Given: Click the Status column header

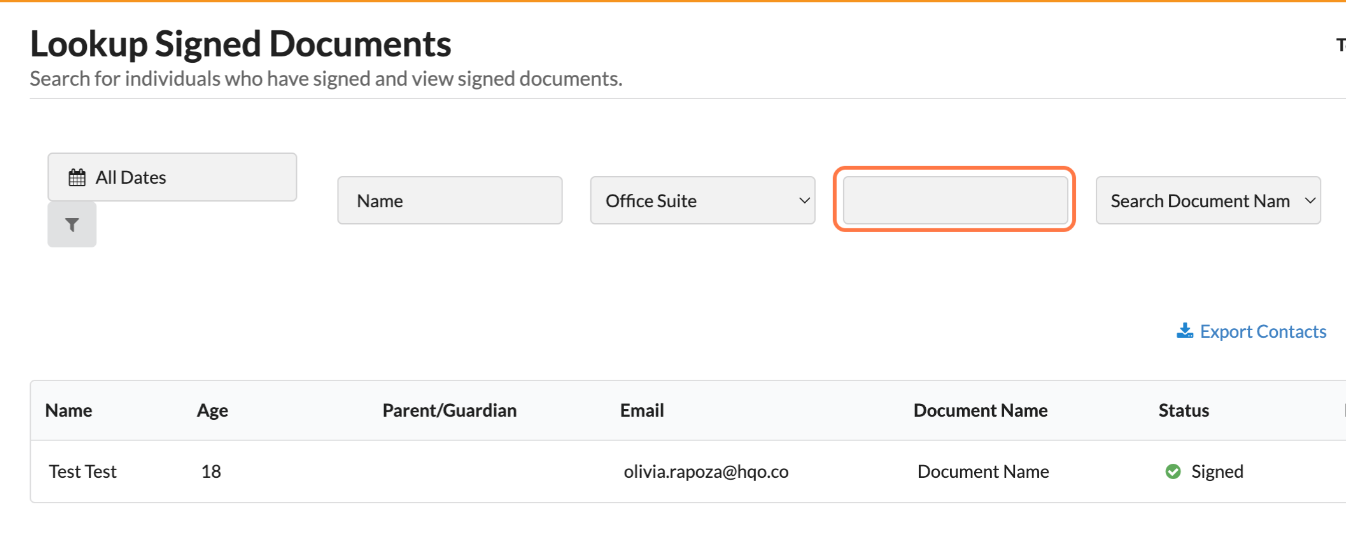Looking at the screenshot, I should pyautogui.click(x=1183, y=411).
